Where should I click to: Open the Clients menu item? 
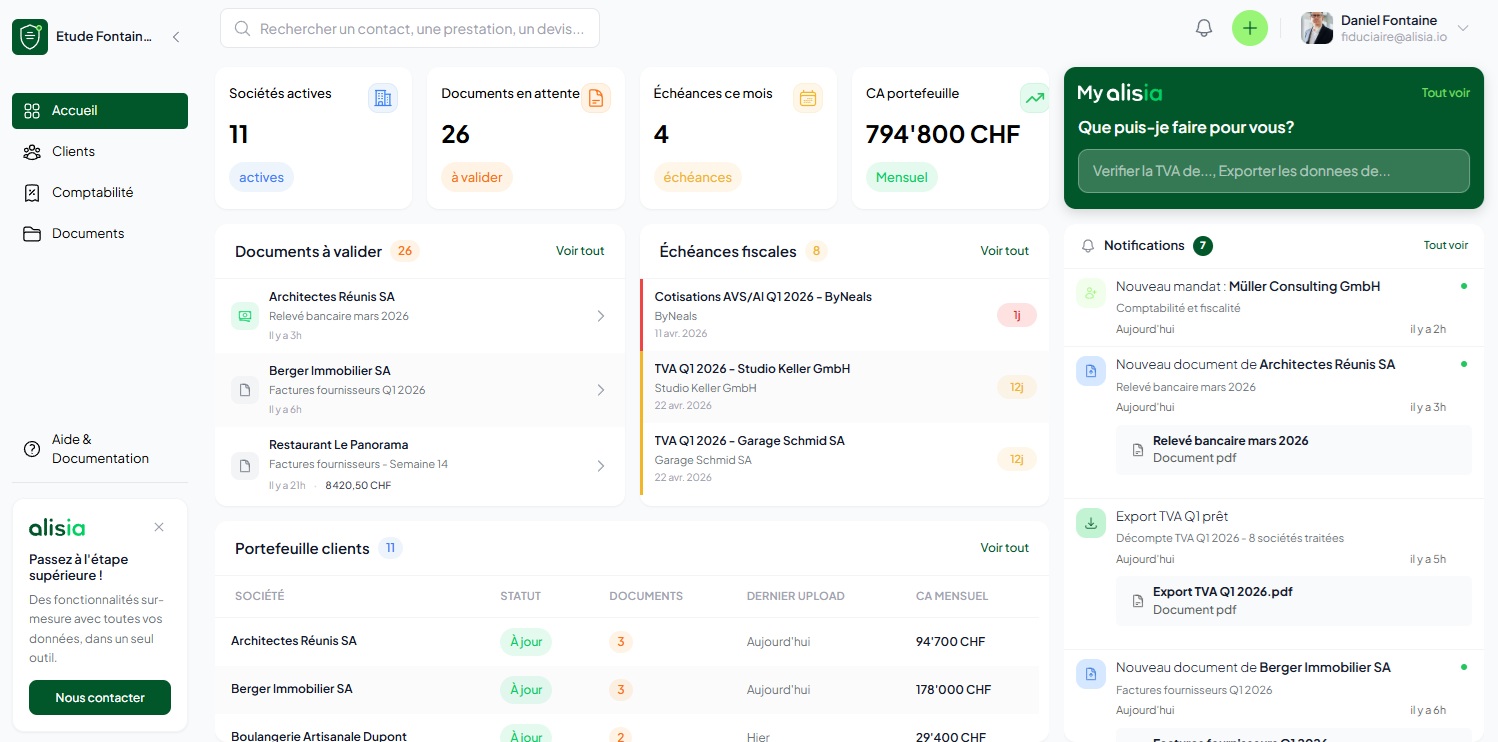73,152
